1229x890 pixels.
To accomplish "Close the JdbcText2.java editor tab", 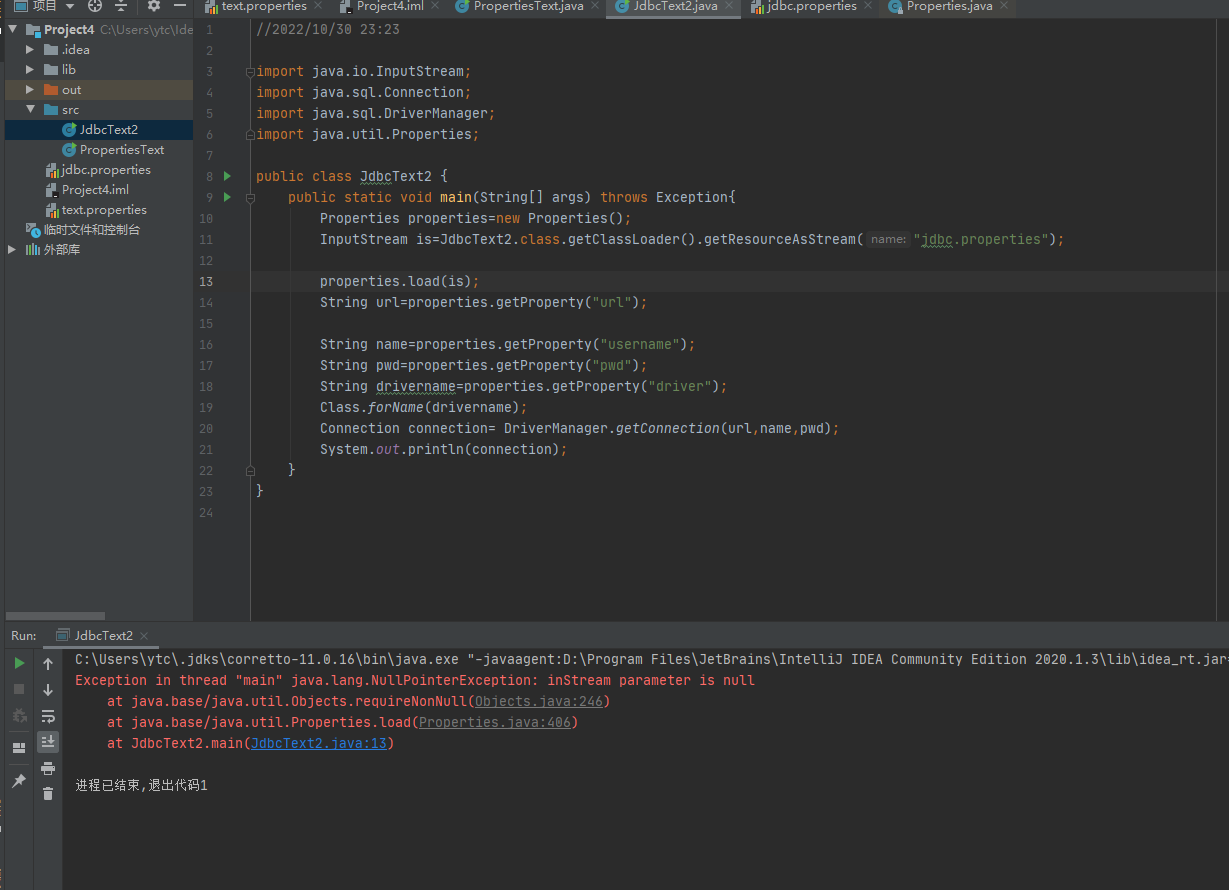I will point(730,6).
